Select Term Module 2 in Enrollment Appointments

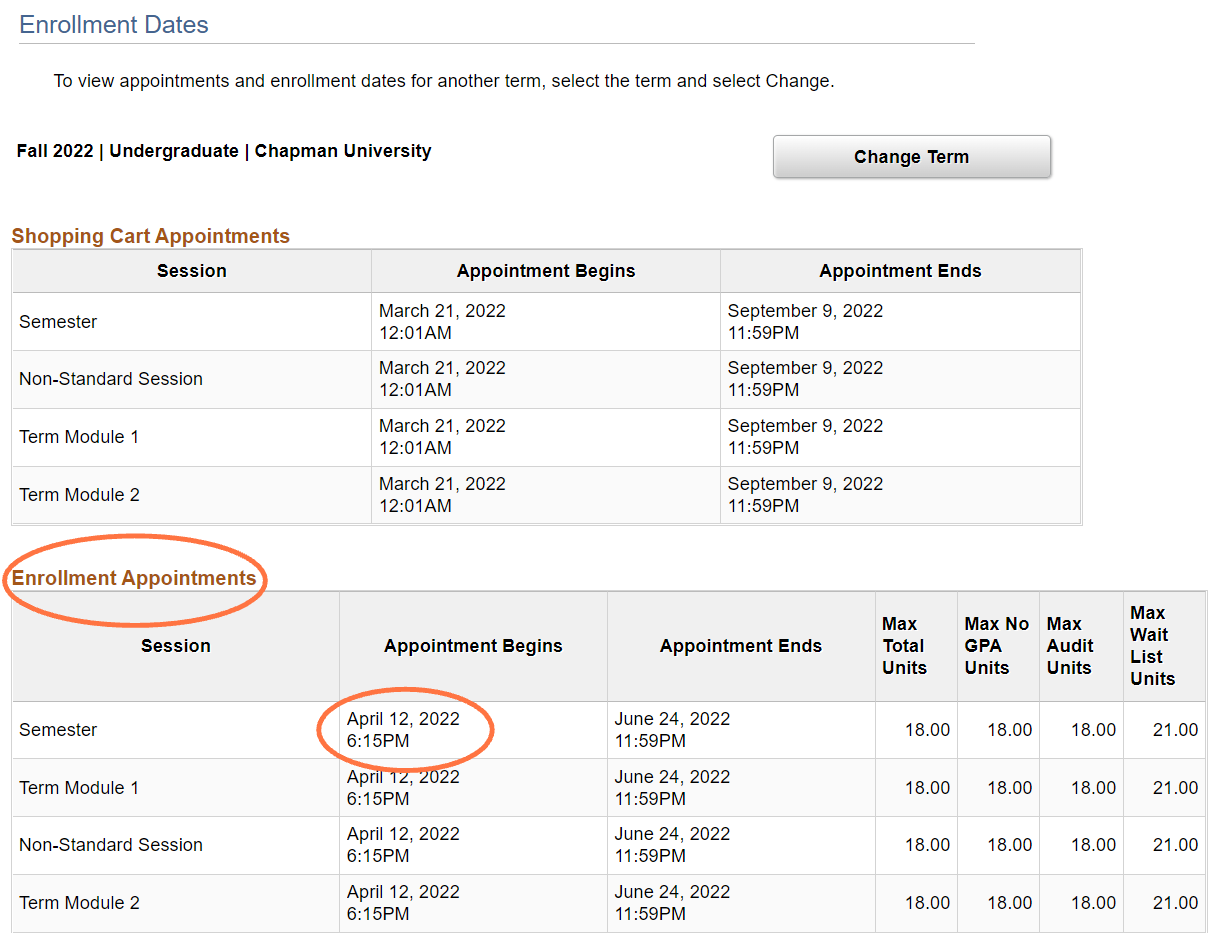79,903
